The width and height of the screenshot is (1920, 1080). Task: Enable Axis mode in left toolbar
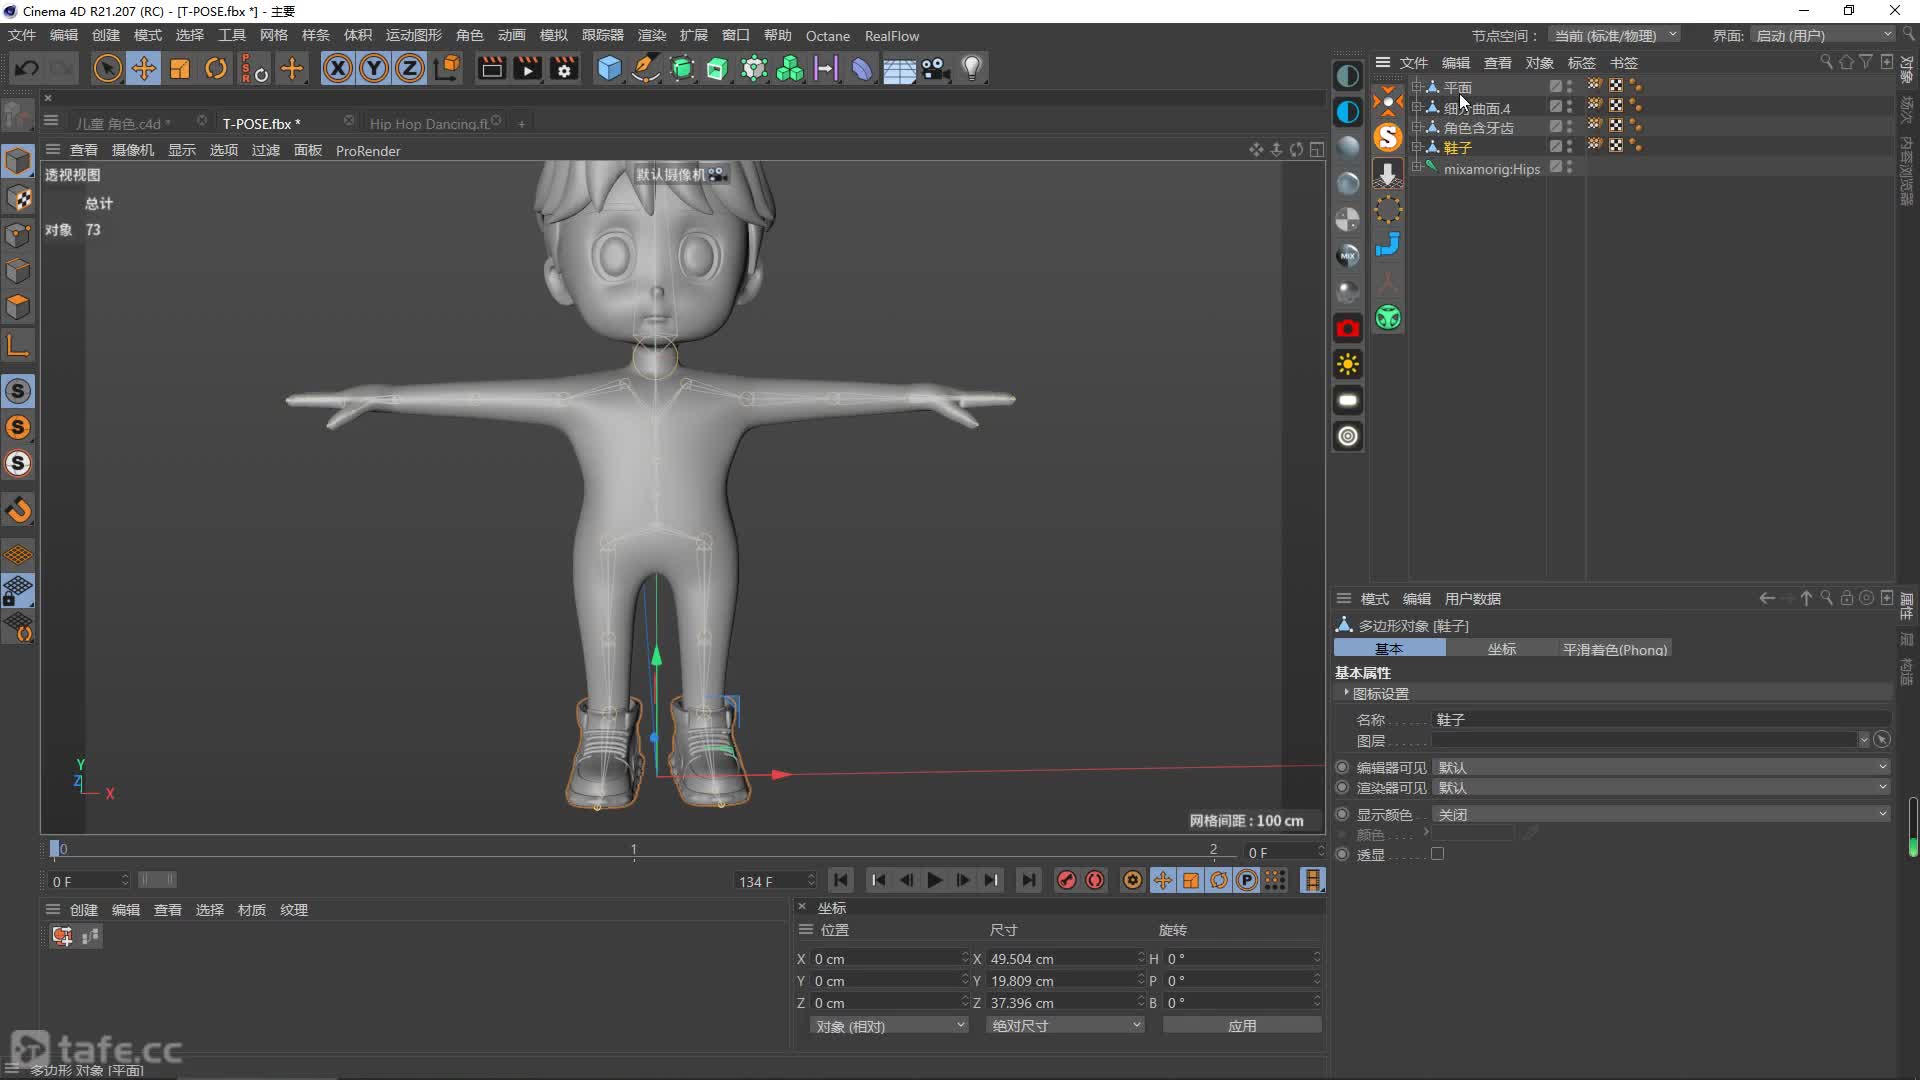(x=18, y=346)
